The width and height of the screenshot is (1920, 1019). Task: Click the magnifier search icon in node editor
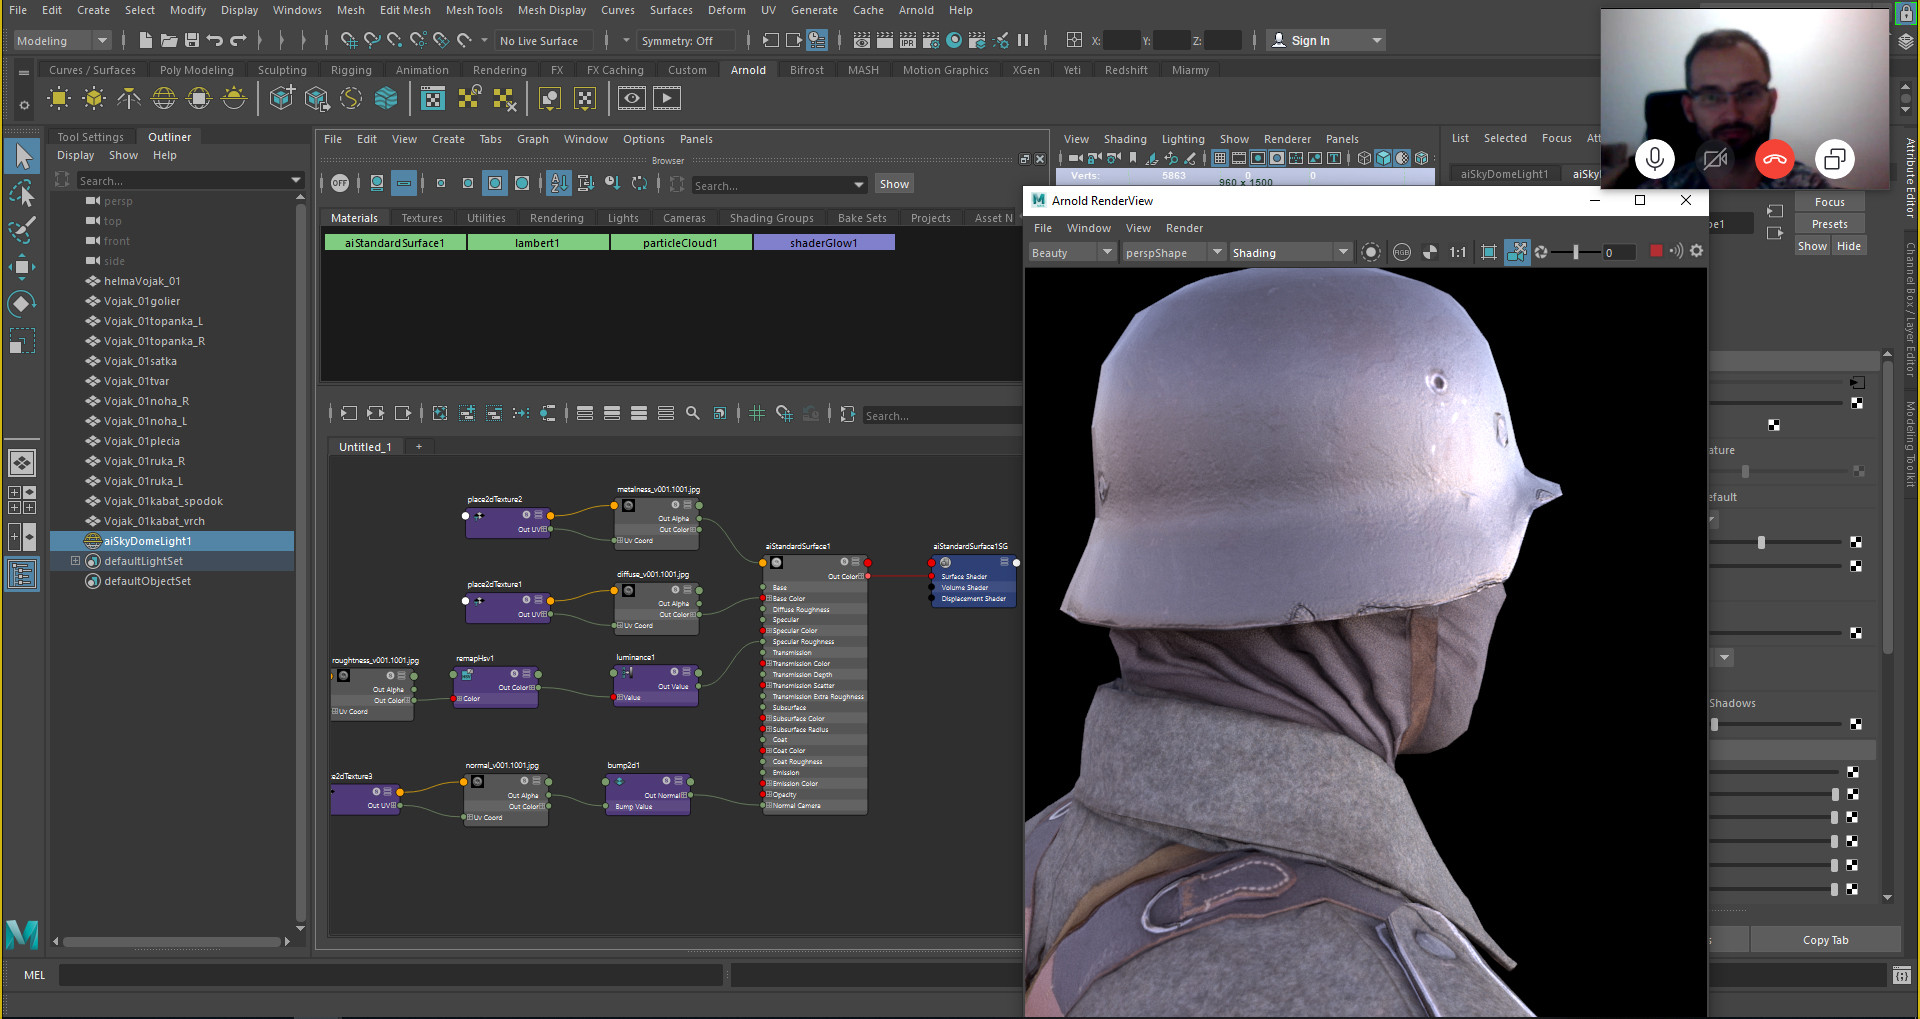(x=692, y=413)
